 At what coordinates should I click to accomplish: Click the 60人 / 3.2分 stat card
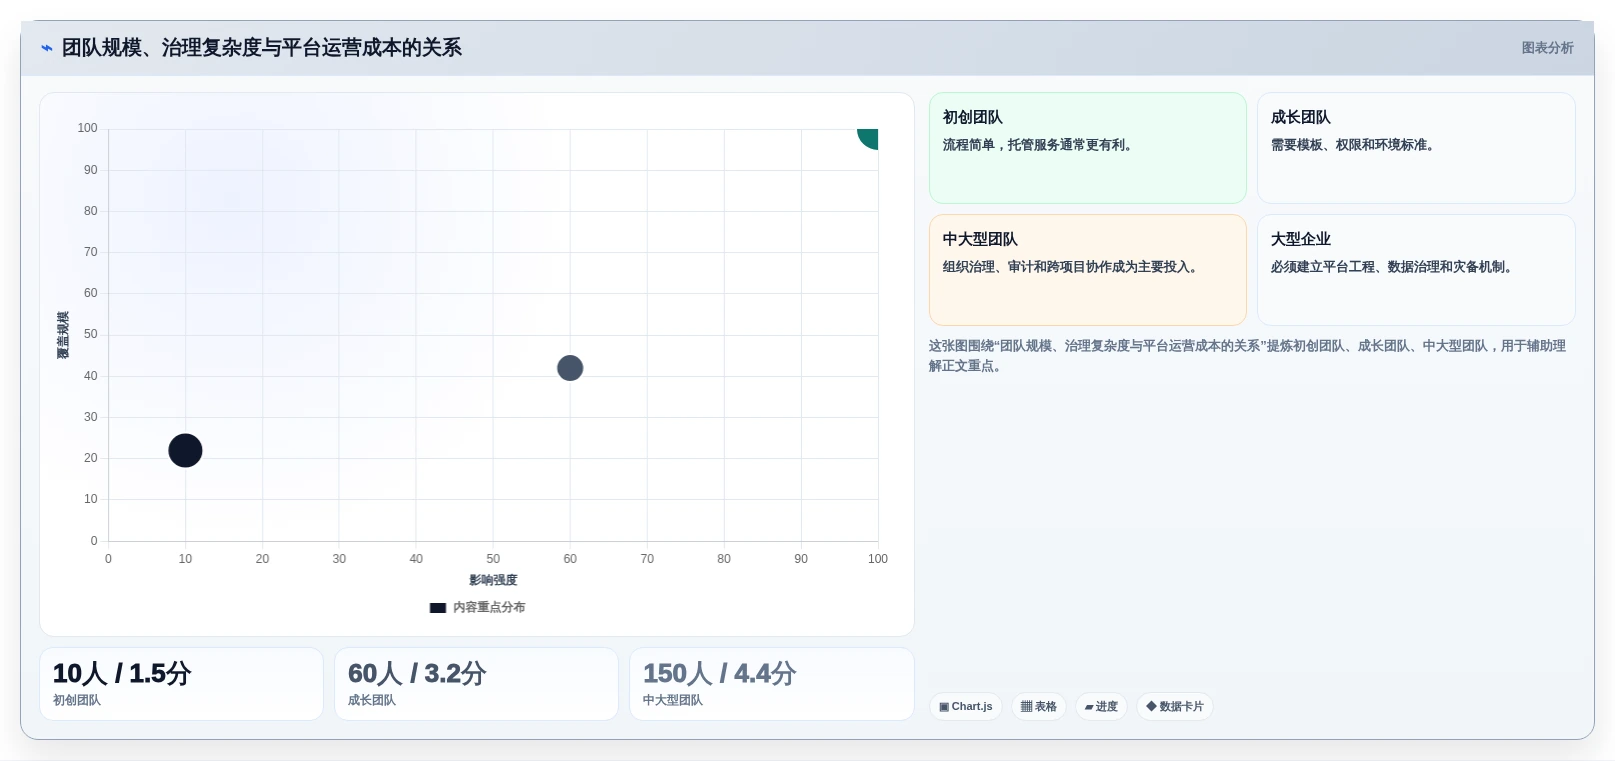476,684
